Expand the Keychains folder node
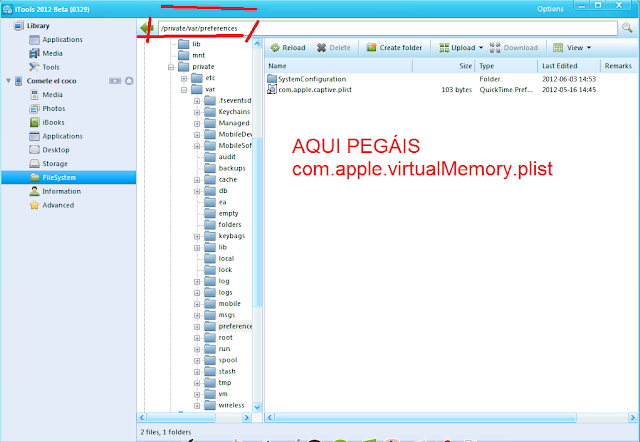Screen dimensions: 640x442 (197, 112)
